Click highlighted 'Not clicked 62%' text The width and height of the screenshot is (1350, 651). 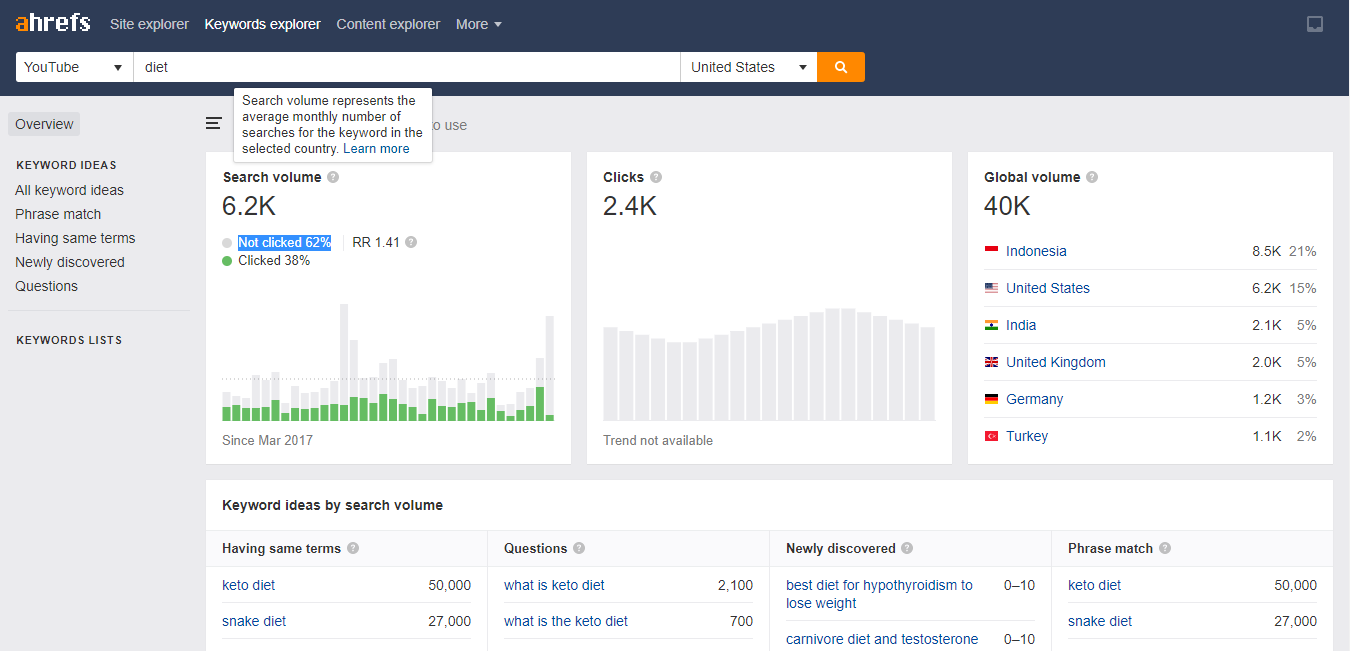(284, 242)
